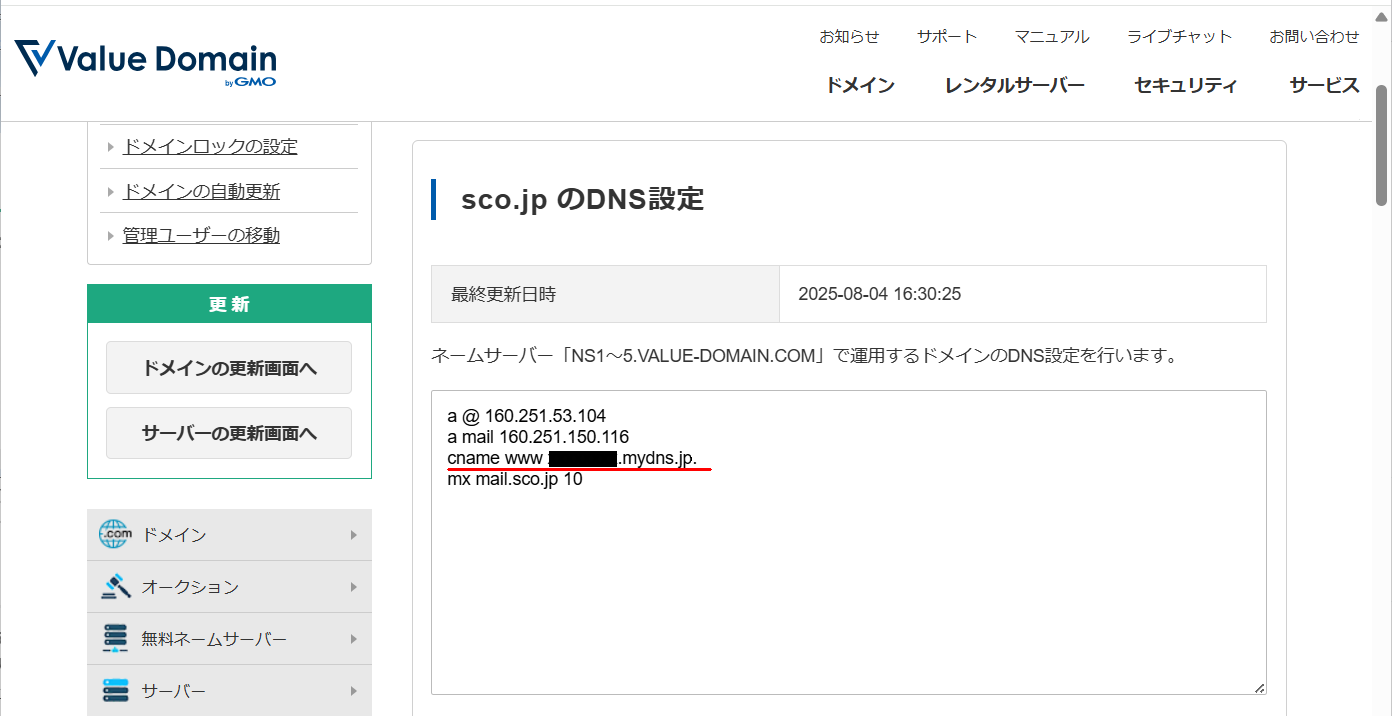This screenshot has height=716, width=1392.
Task: Click the text area resize handle
Action: pos(1259,687)
